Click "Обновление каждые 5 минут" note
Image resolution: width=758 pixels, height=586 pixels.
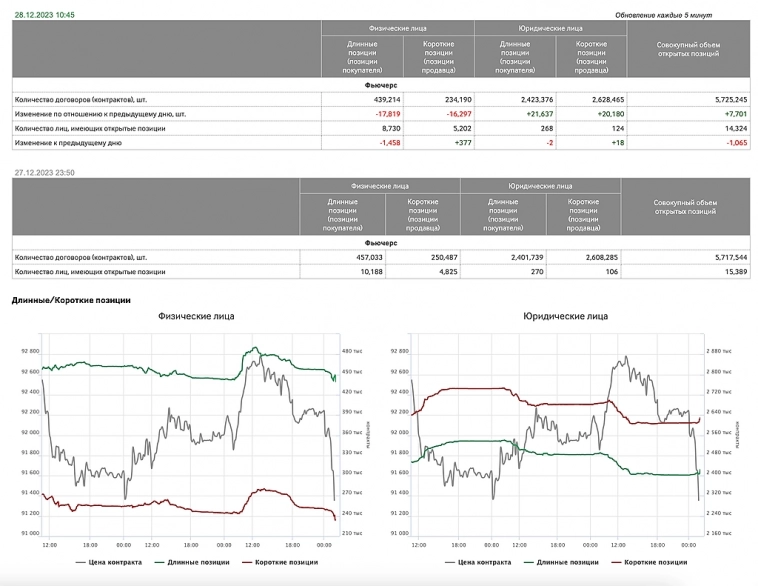pos(665,16)
